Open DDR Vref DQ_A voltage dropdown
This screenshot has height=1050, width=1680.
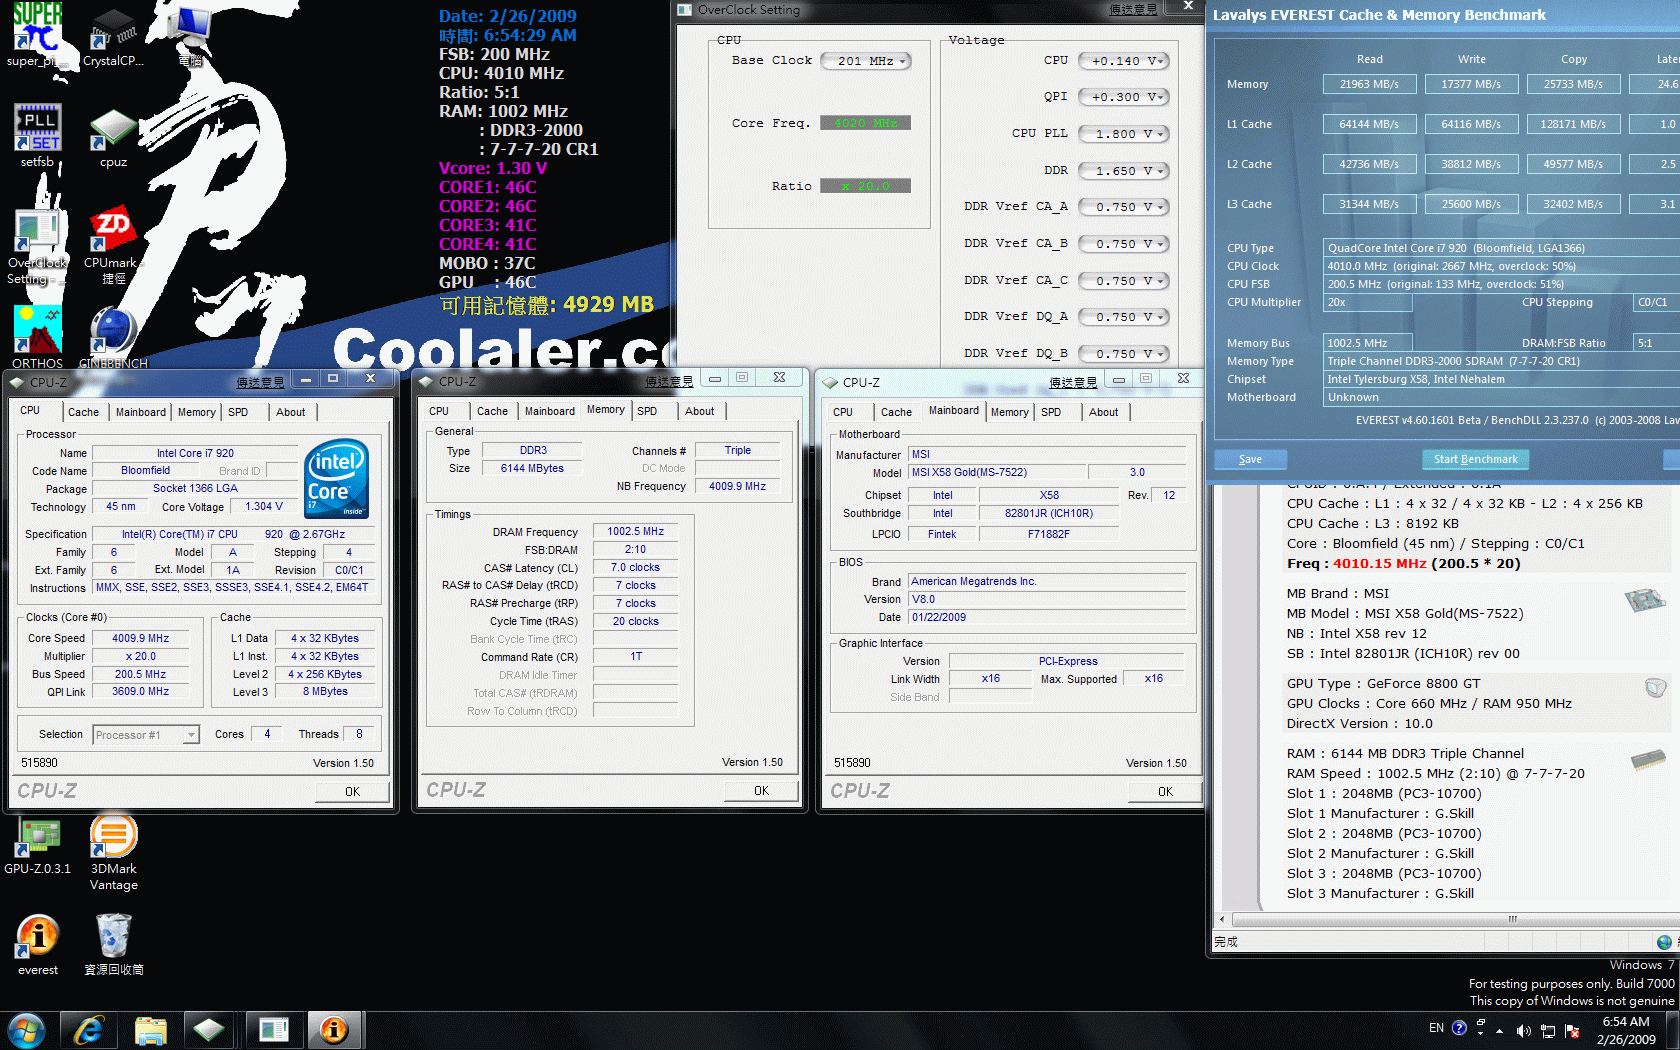(1124, 317)
